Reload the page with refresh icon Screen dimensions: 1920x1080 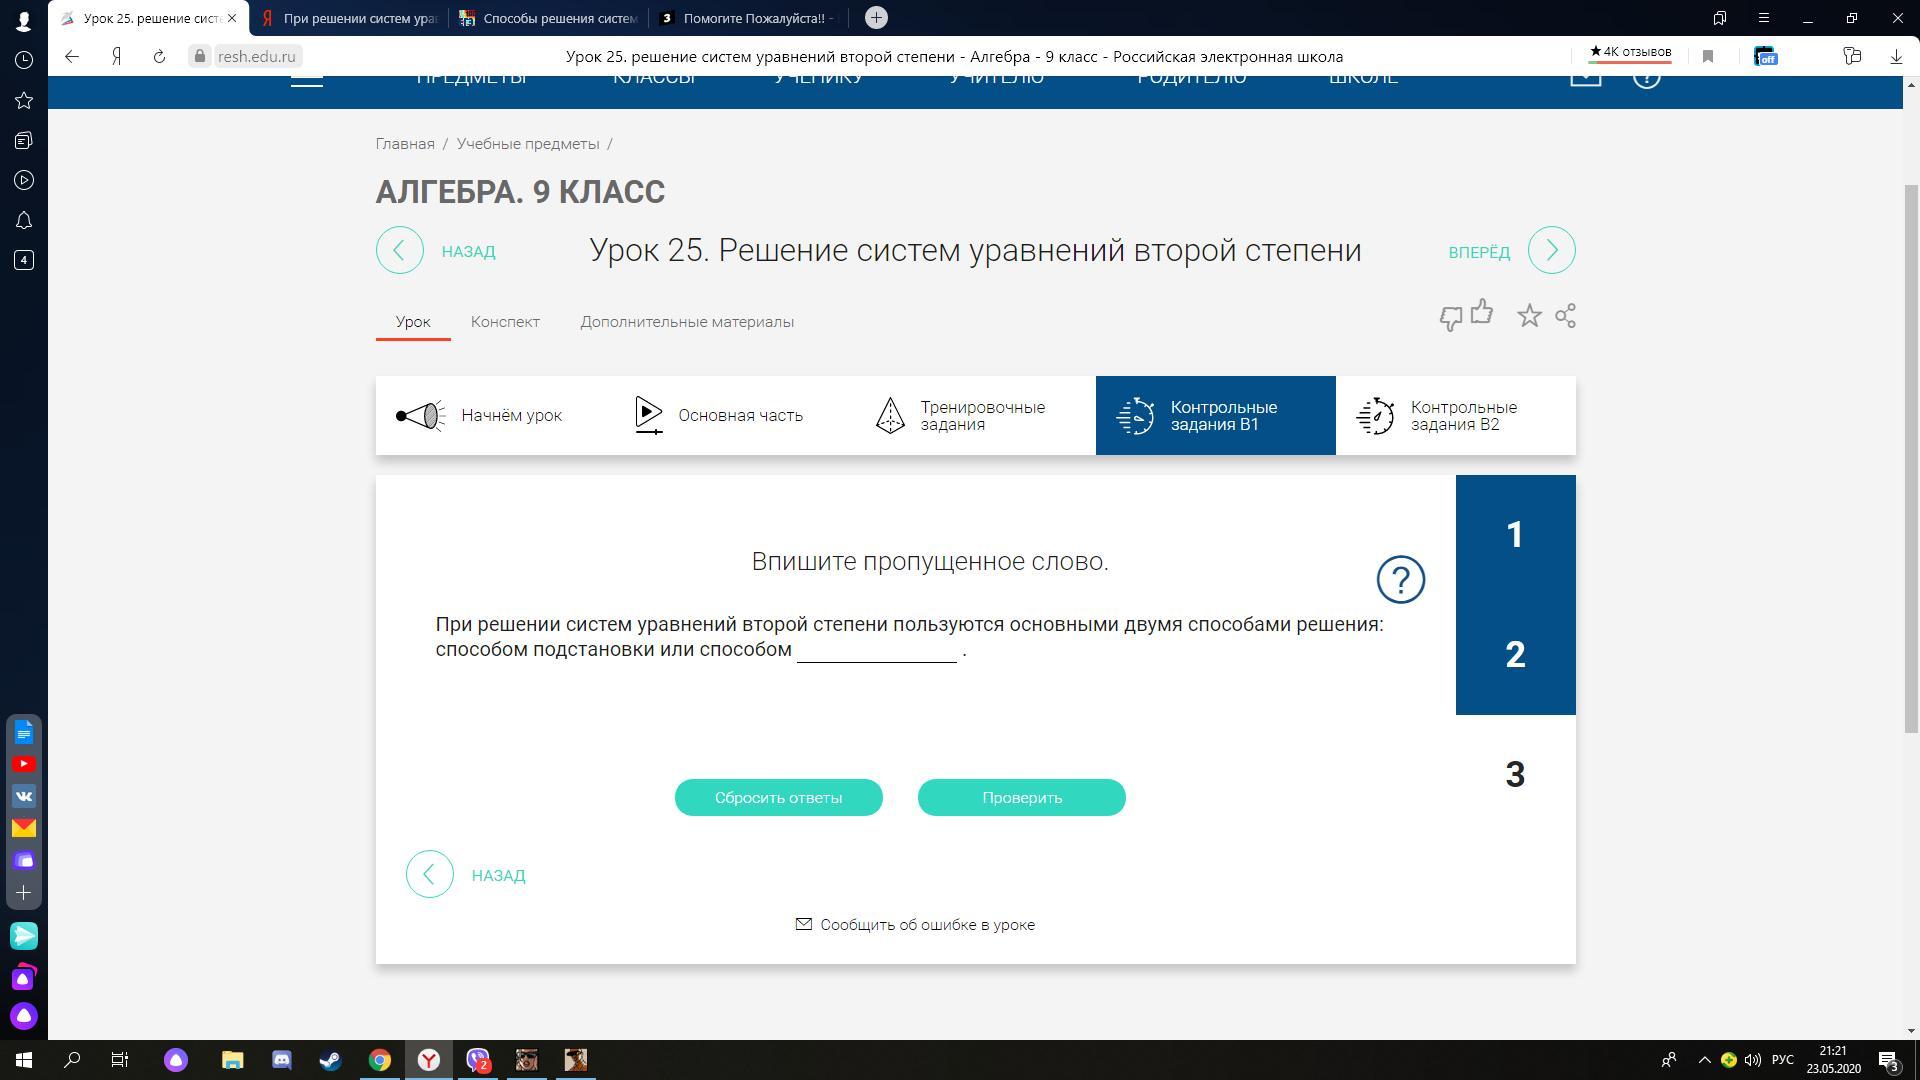[x=159, y=57]
